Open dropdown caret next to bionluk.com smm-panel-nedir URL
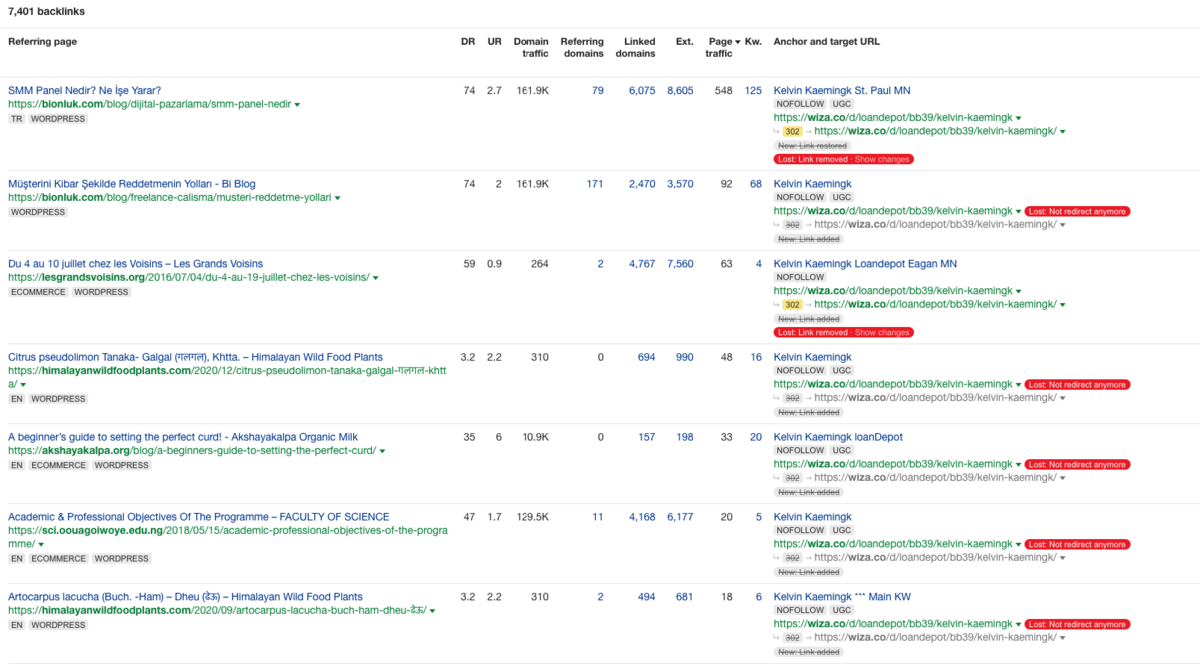The height and width of the screenshot is (669, 1200). tap(297, 105)
